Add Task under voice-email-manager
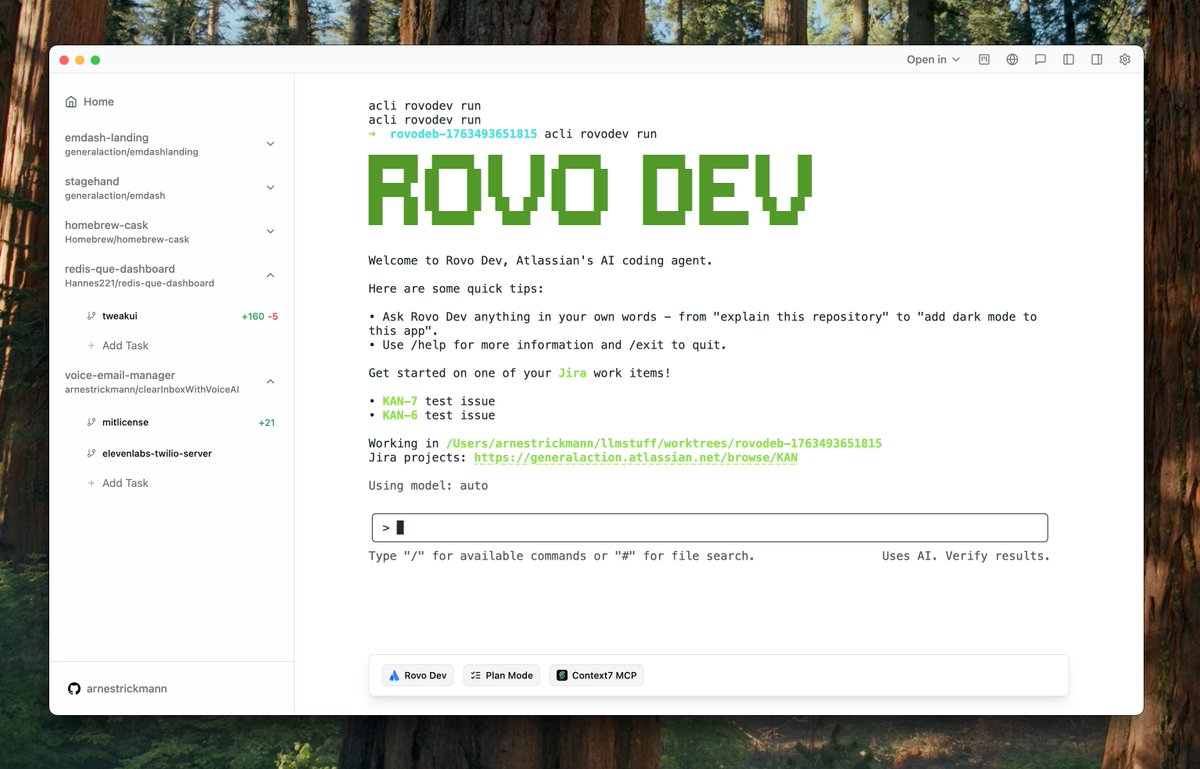The height and width of the screenshot is (769, 1200). tap(118, 483)
